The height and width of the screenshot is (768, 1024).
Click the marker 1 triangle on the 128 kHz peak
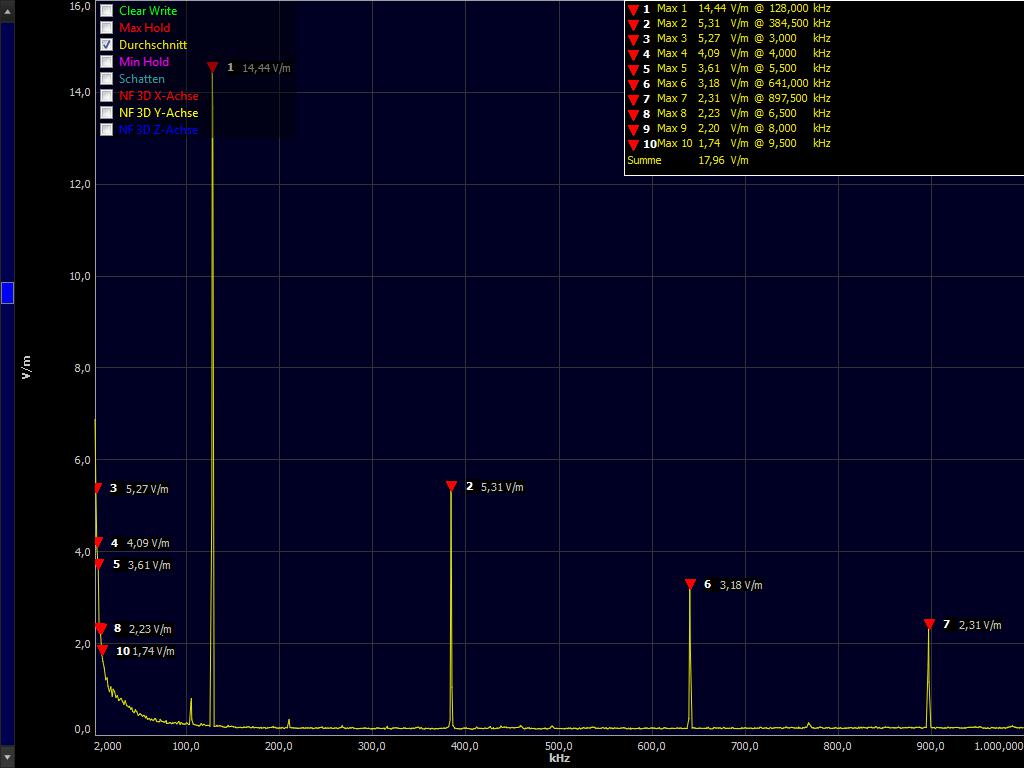[212, 67]
